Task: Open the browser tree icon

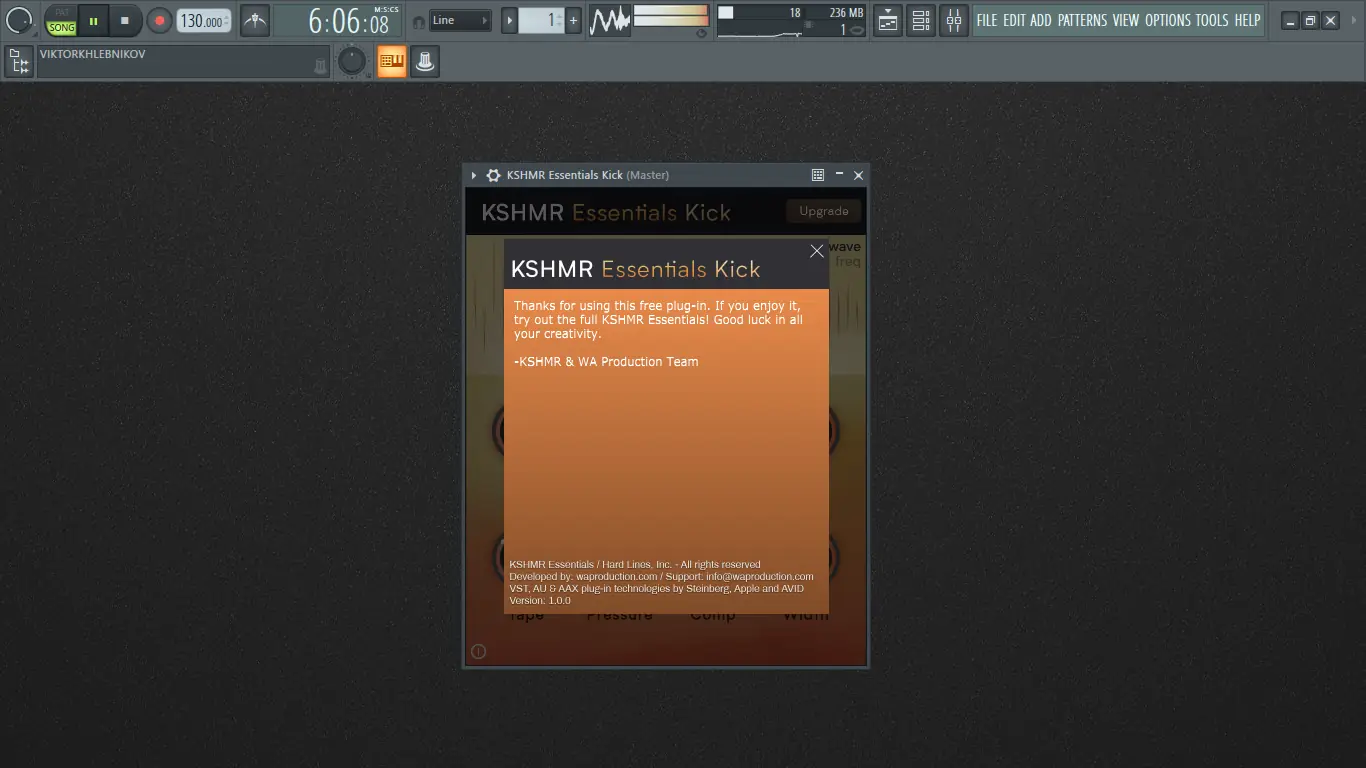Action: (x=18, y=62)
